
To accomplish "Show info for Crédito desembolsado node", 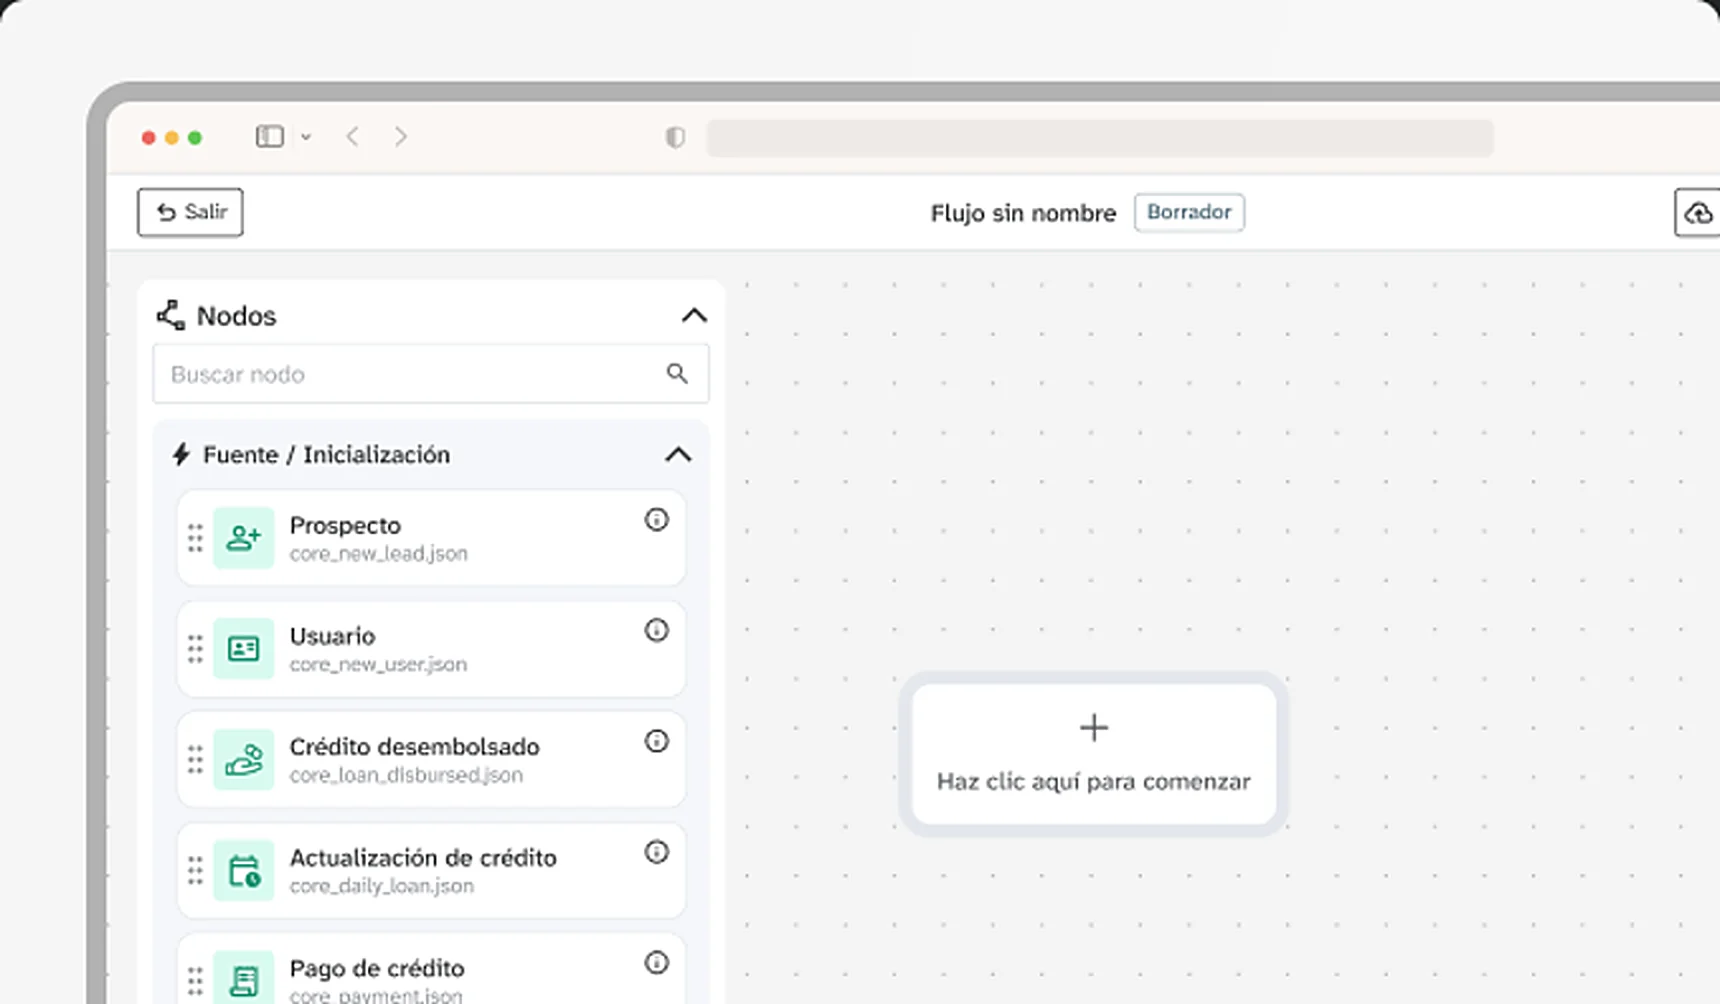I will pyautogui.click(x=656, y=742).
